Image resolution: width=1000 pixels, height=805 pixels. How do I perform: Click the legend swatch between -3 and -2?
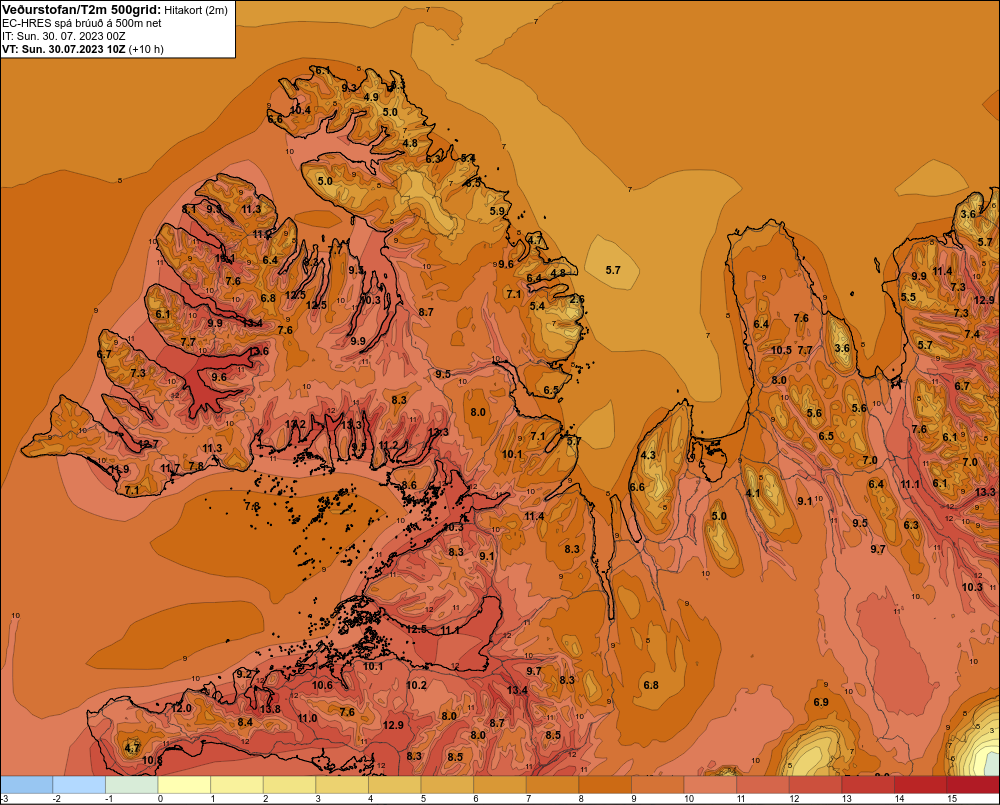[x=27, y=785]
